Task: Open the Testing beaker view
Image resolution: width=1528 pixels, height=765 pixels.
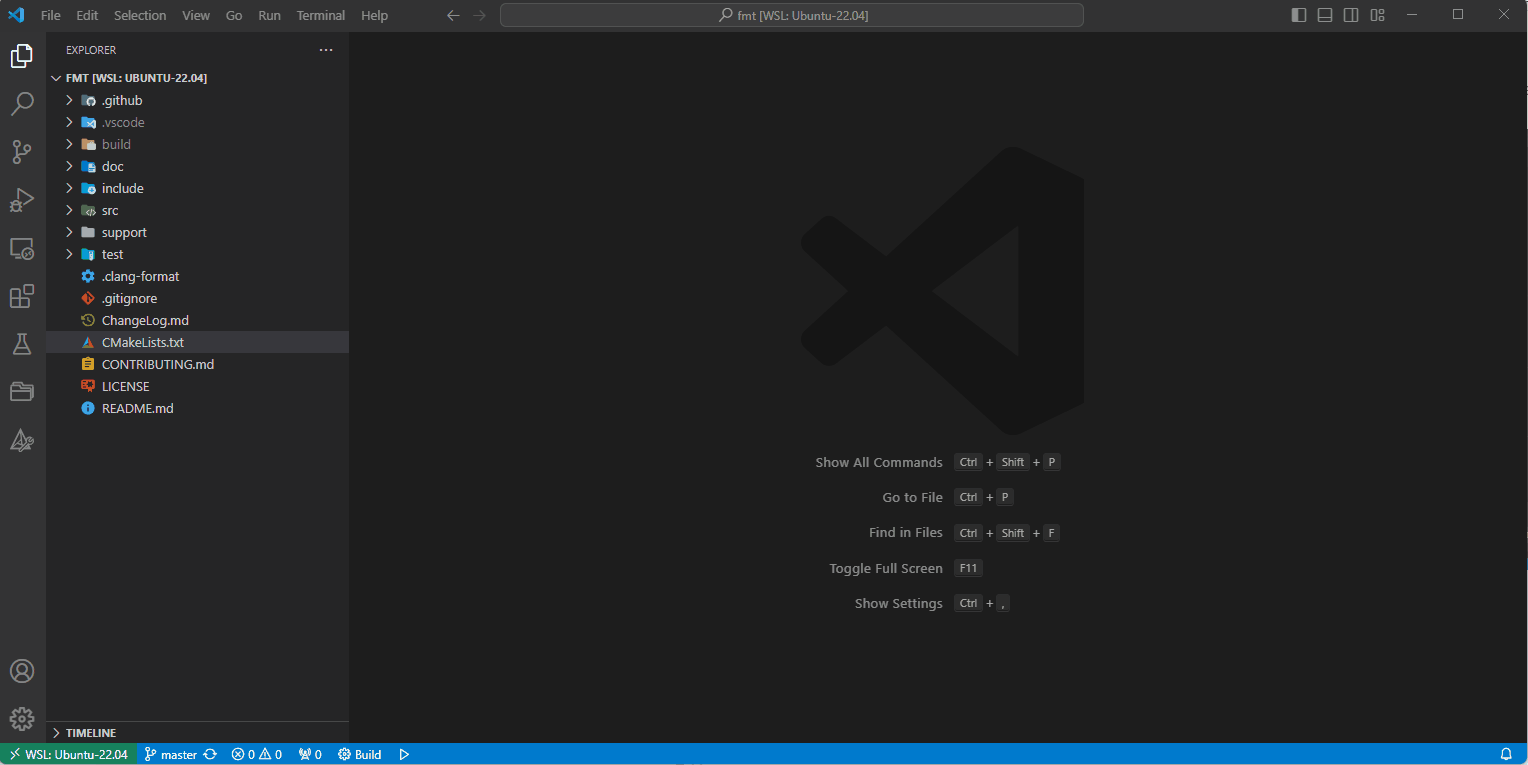Action: point(22,344)
